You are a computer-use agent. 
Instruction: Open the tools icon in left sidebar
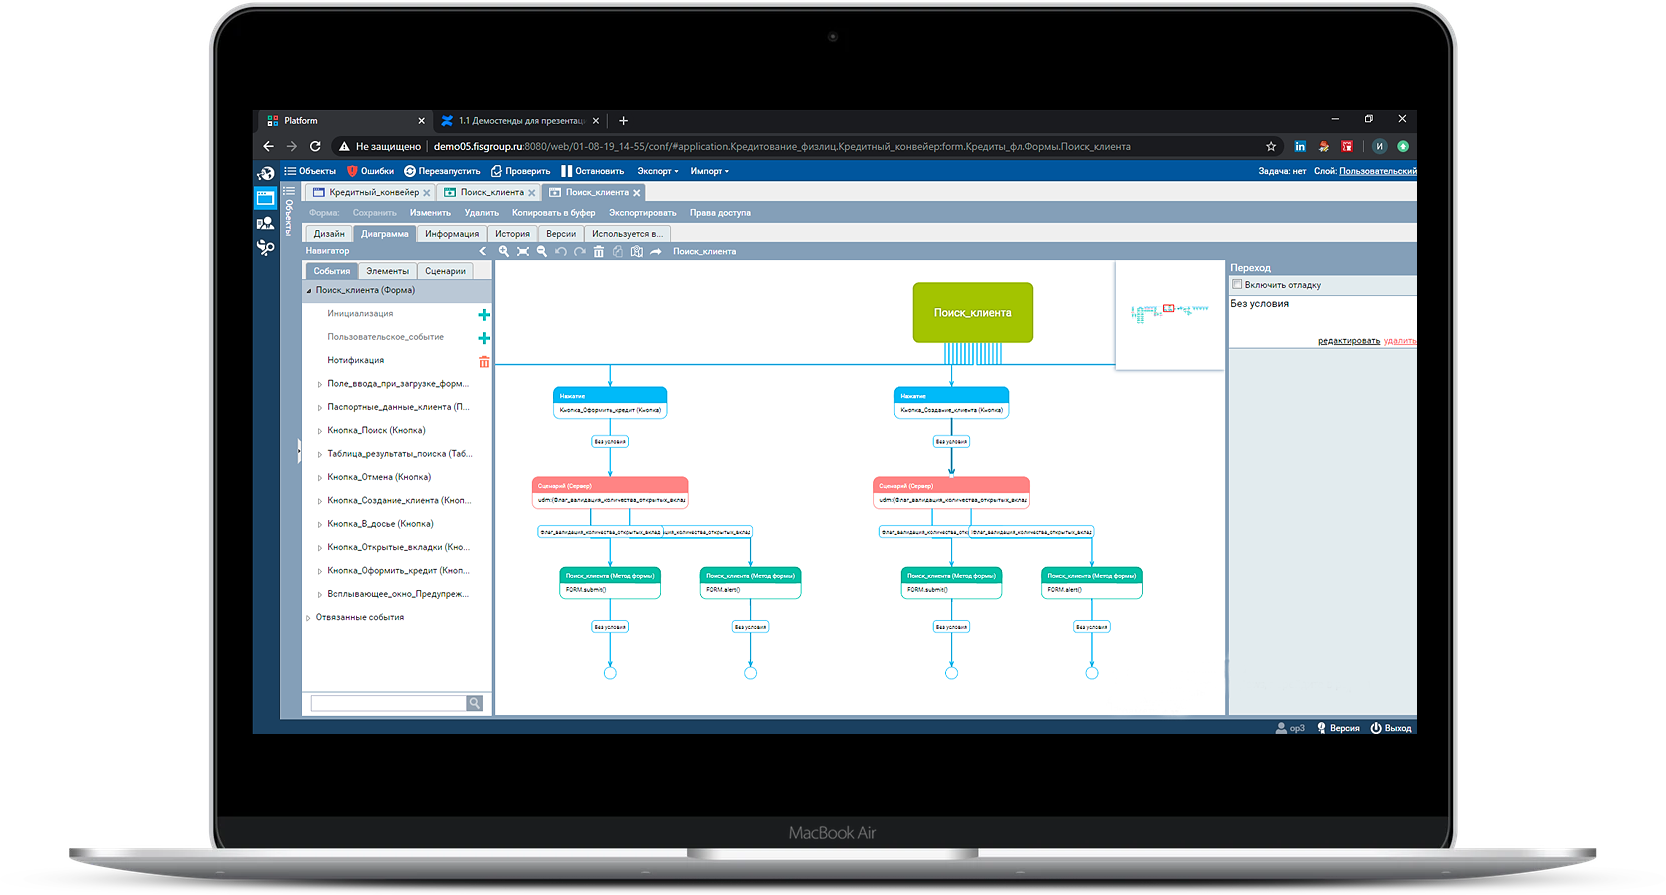coord(265,247)
